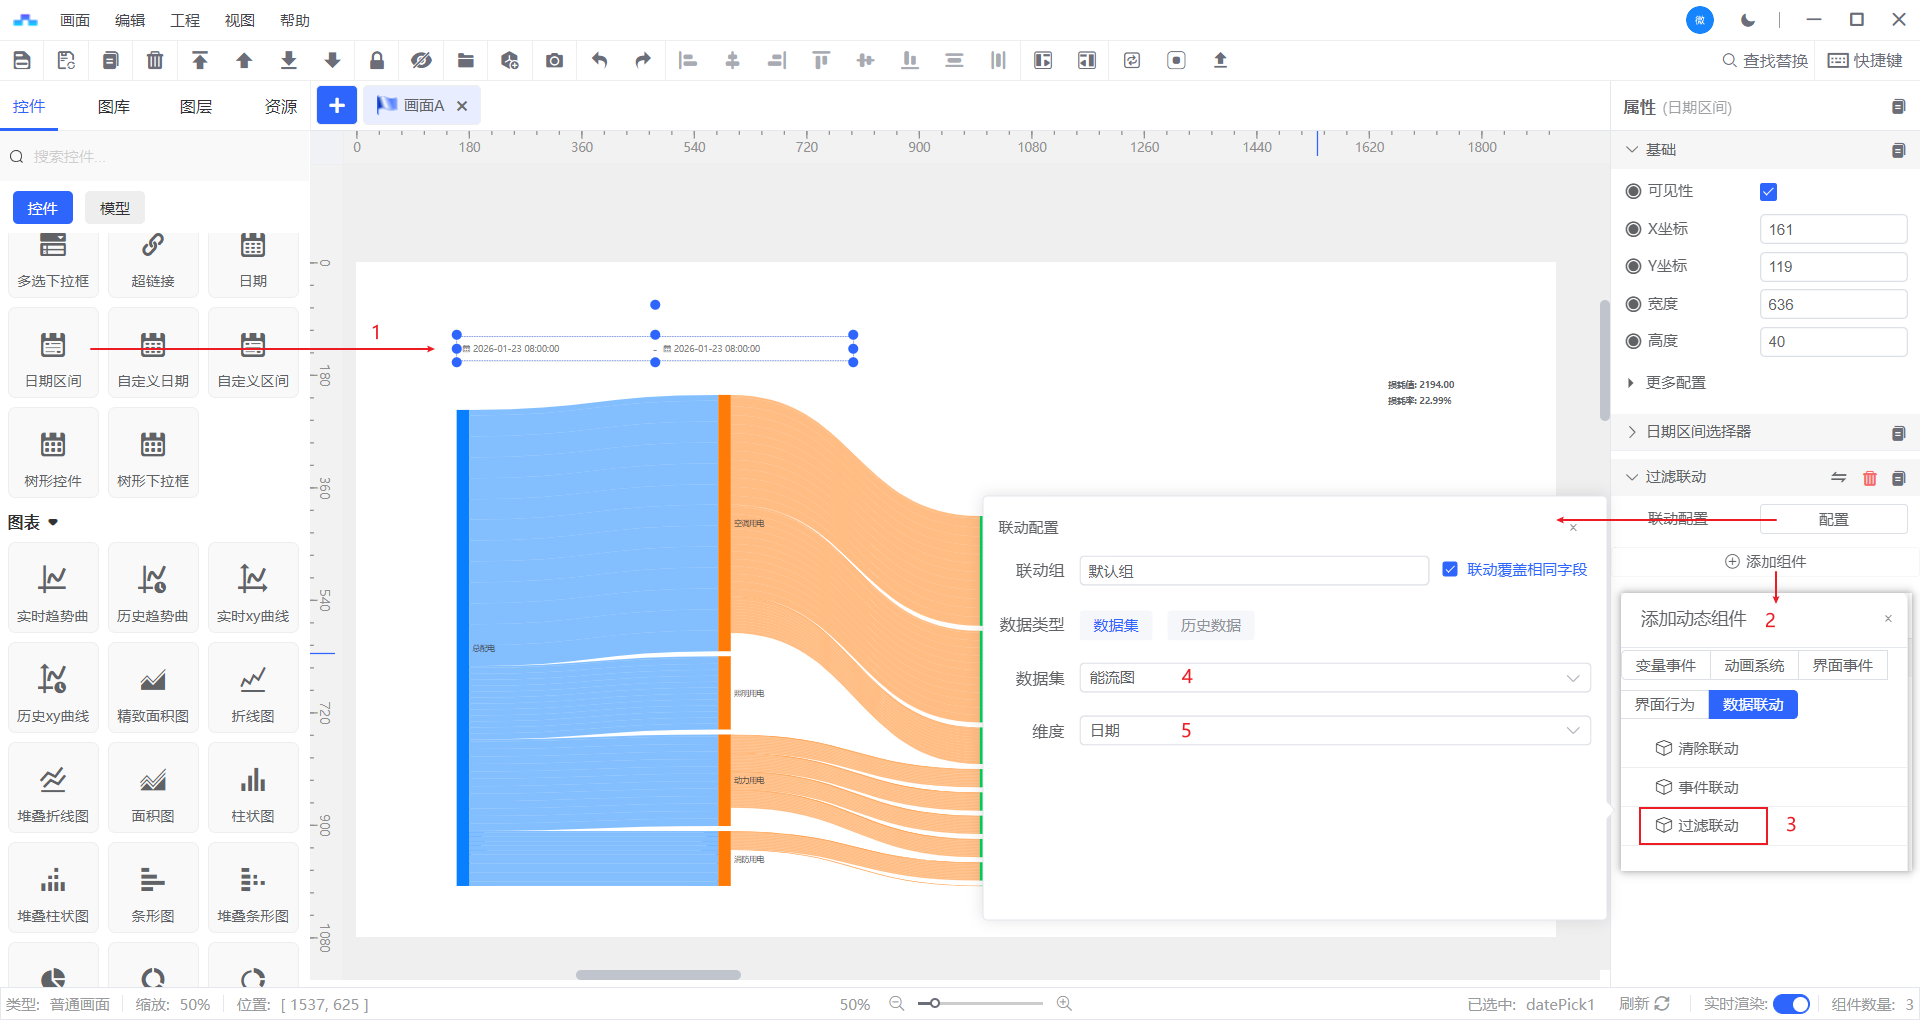Pick the 柱状图 bar chart widget
The height and width of the screenshot is (1020, 1920).
253,791
